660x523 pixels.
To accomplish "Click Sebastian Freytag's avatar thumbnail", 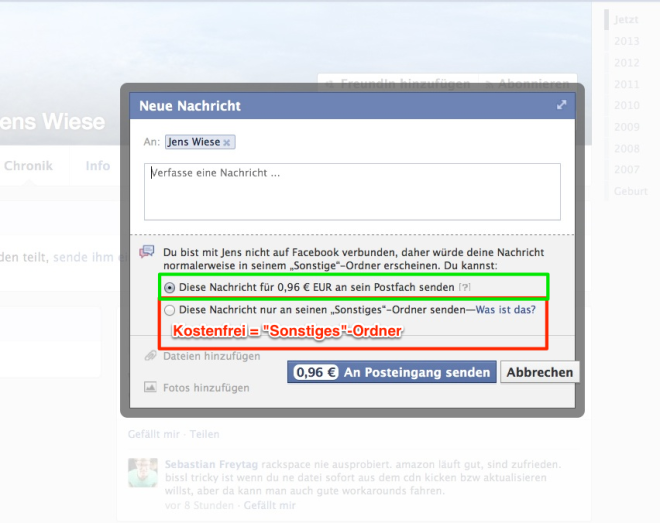I will coord(143,473).
